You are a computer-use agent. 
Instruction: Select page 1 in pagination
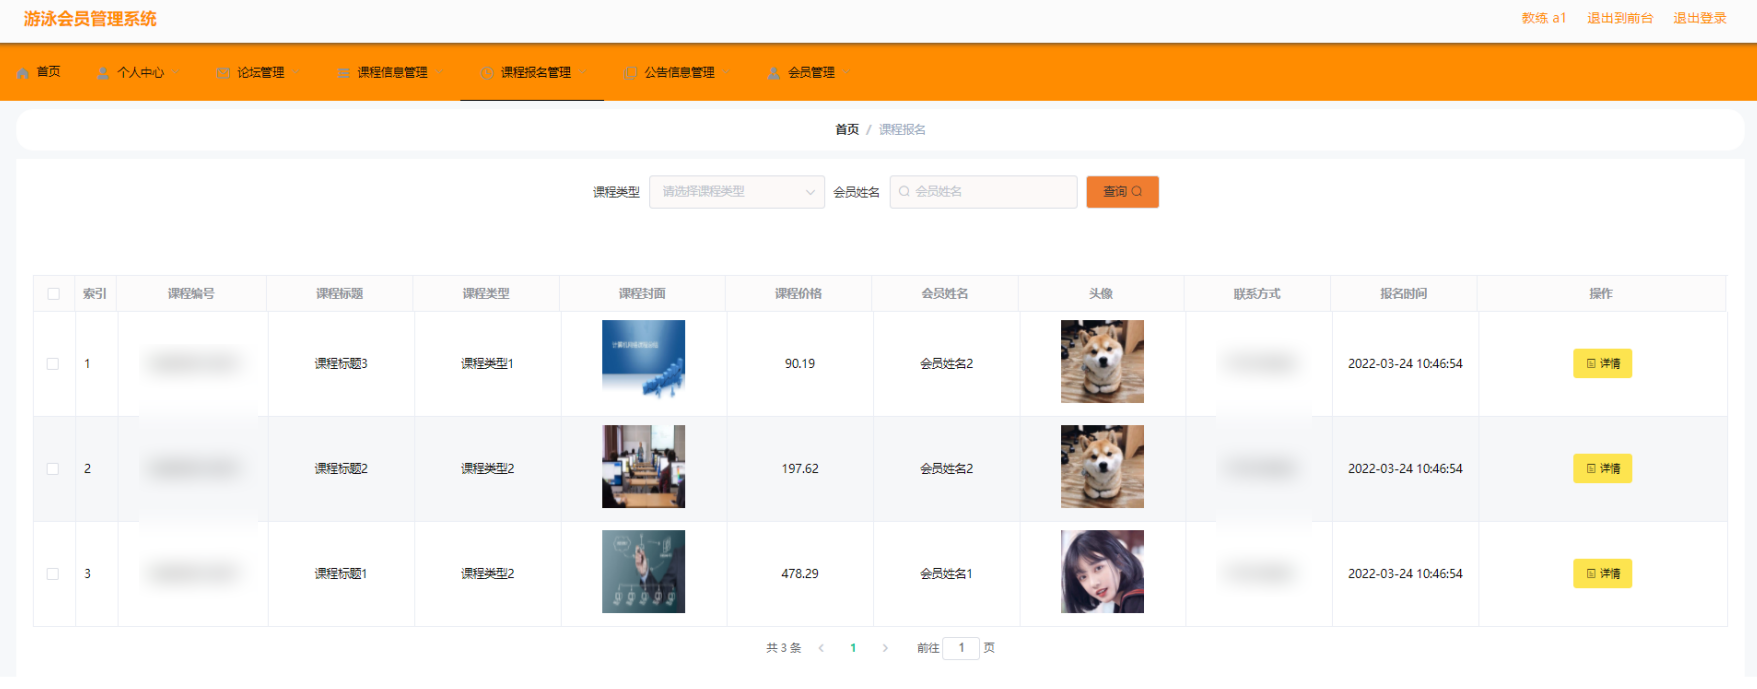853,648
